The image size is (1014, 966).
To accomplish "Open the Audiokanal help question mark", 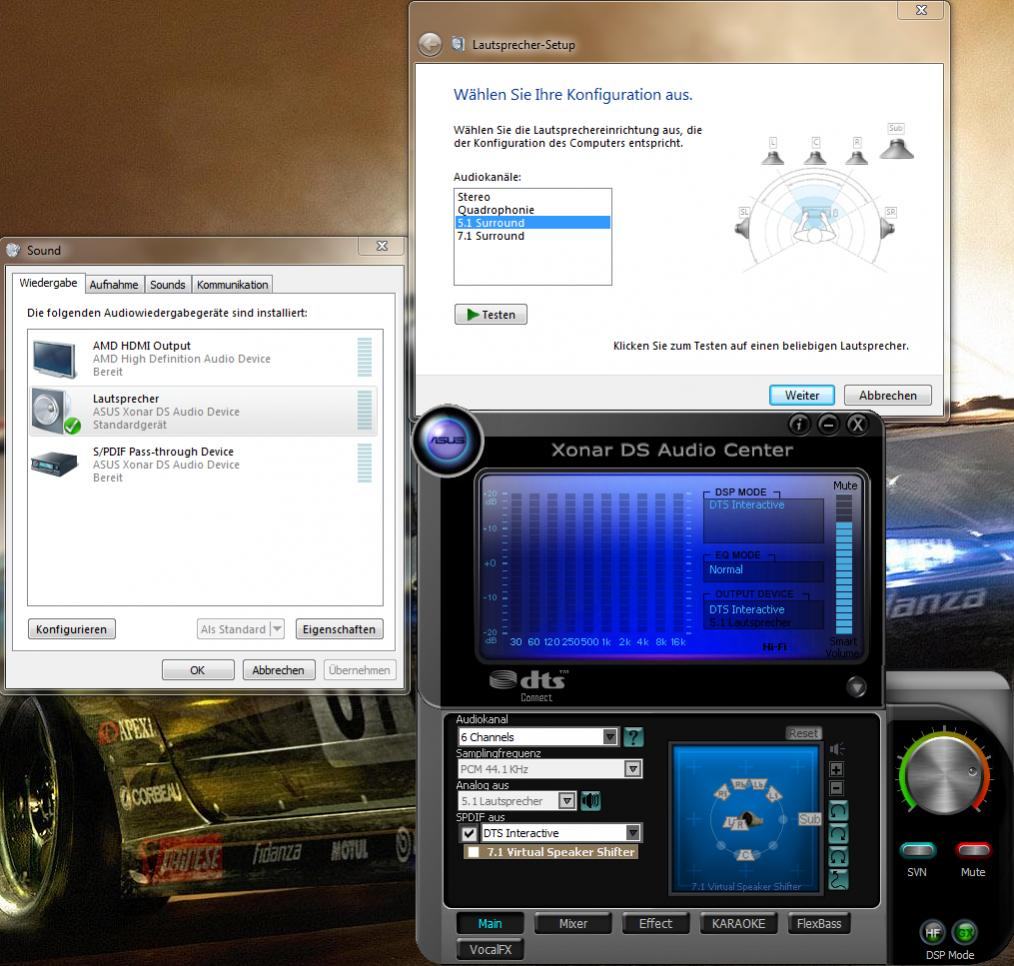I will point(634,736).
